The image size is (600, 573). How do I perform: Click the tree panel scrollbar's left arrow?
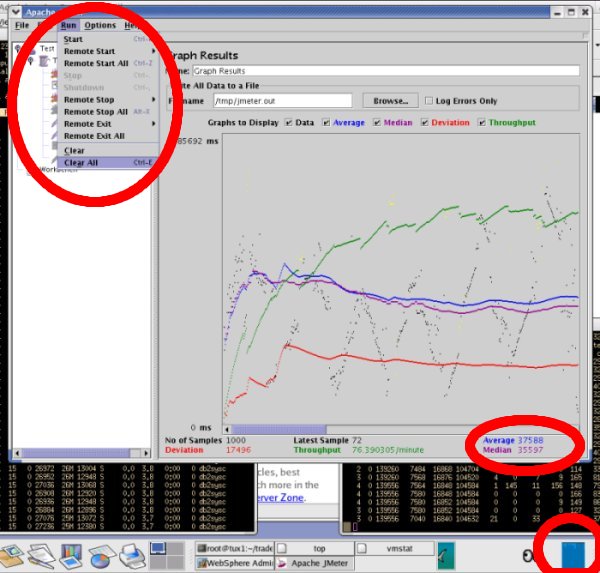pos(17,453)
